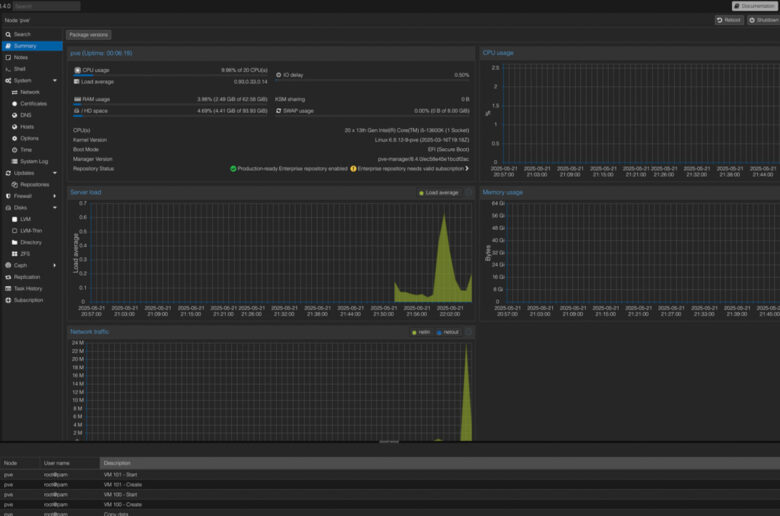Select the Summary menu item
The width and height of the screenshot is (780, 516).
point(25,46)
